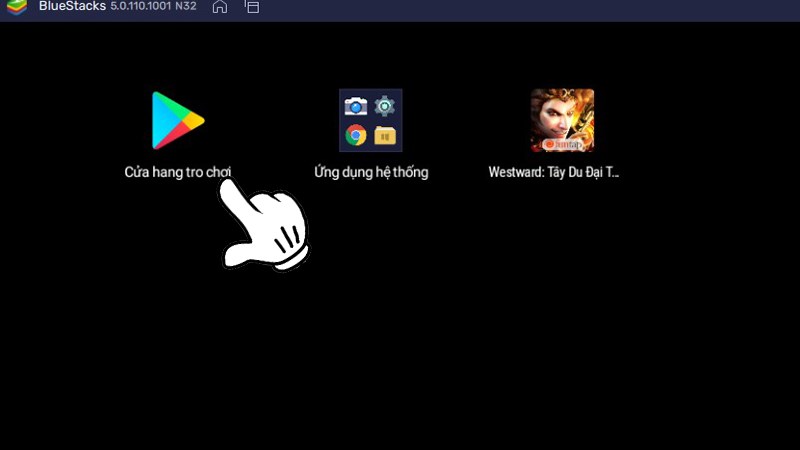The image size is (800, 450).
Task: Click version number 5.0.110.1001 N32
Action: [154, 6]
